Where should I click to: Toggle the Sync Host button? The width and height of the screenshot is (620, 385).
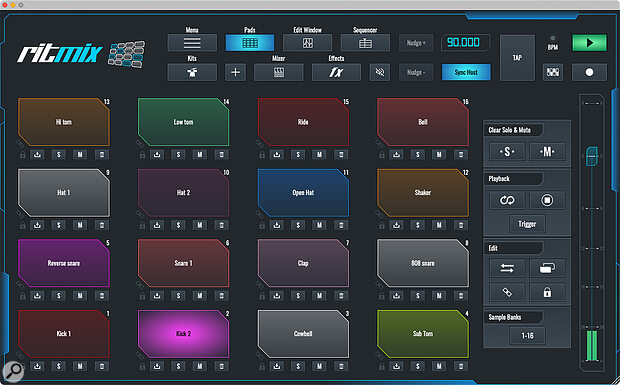(x=466, y=72)
